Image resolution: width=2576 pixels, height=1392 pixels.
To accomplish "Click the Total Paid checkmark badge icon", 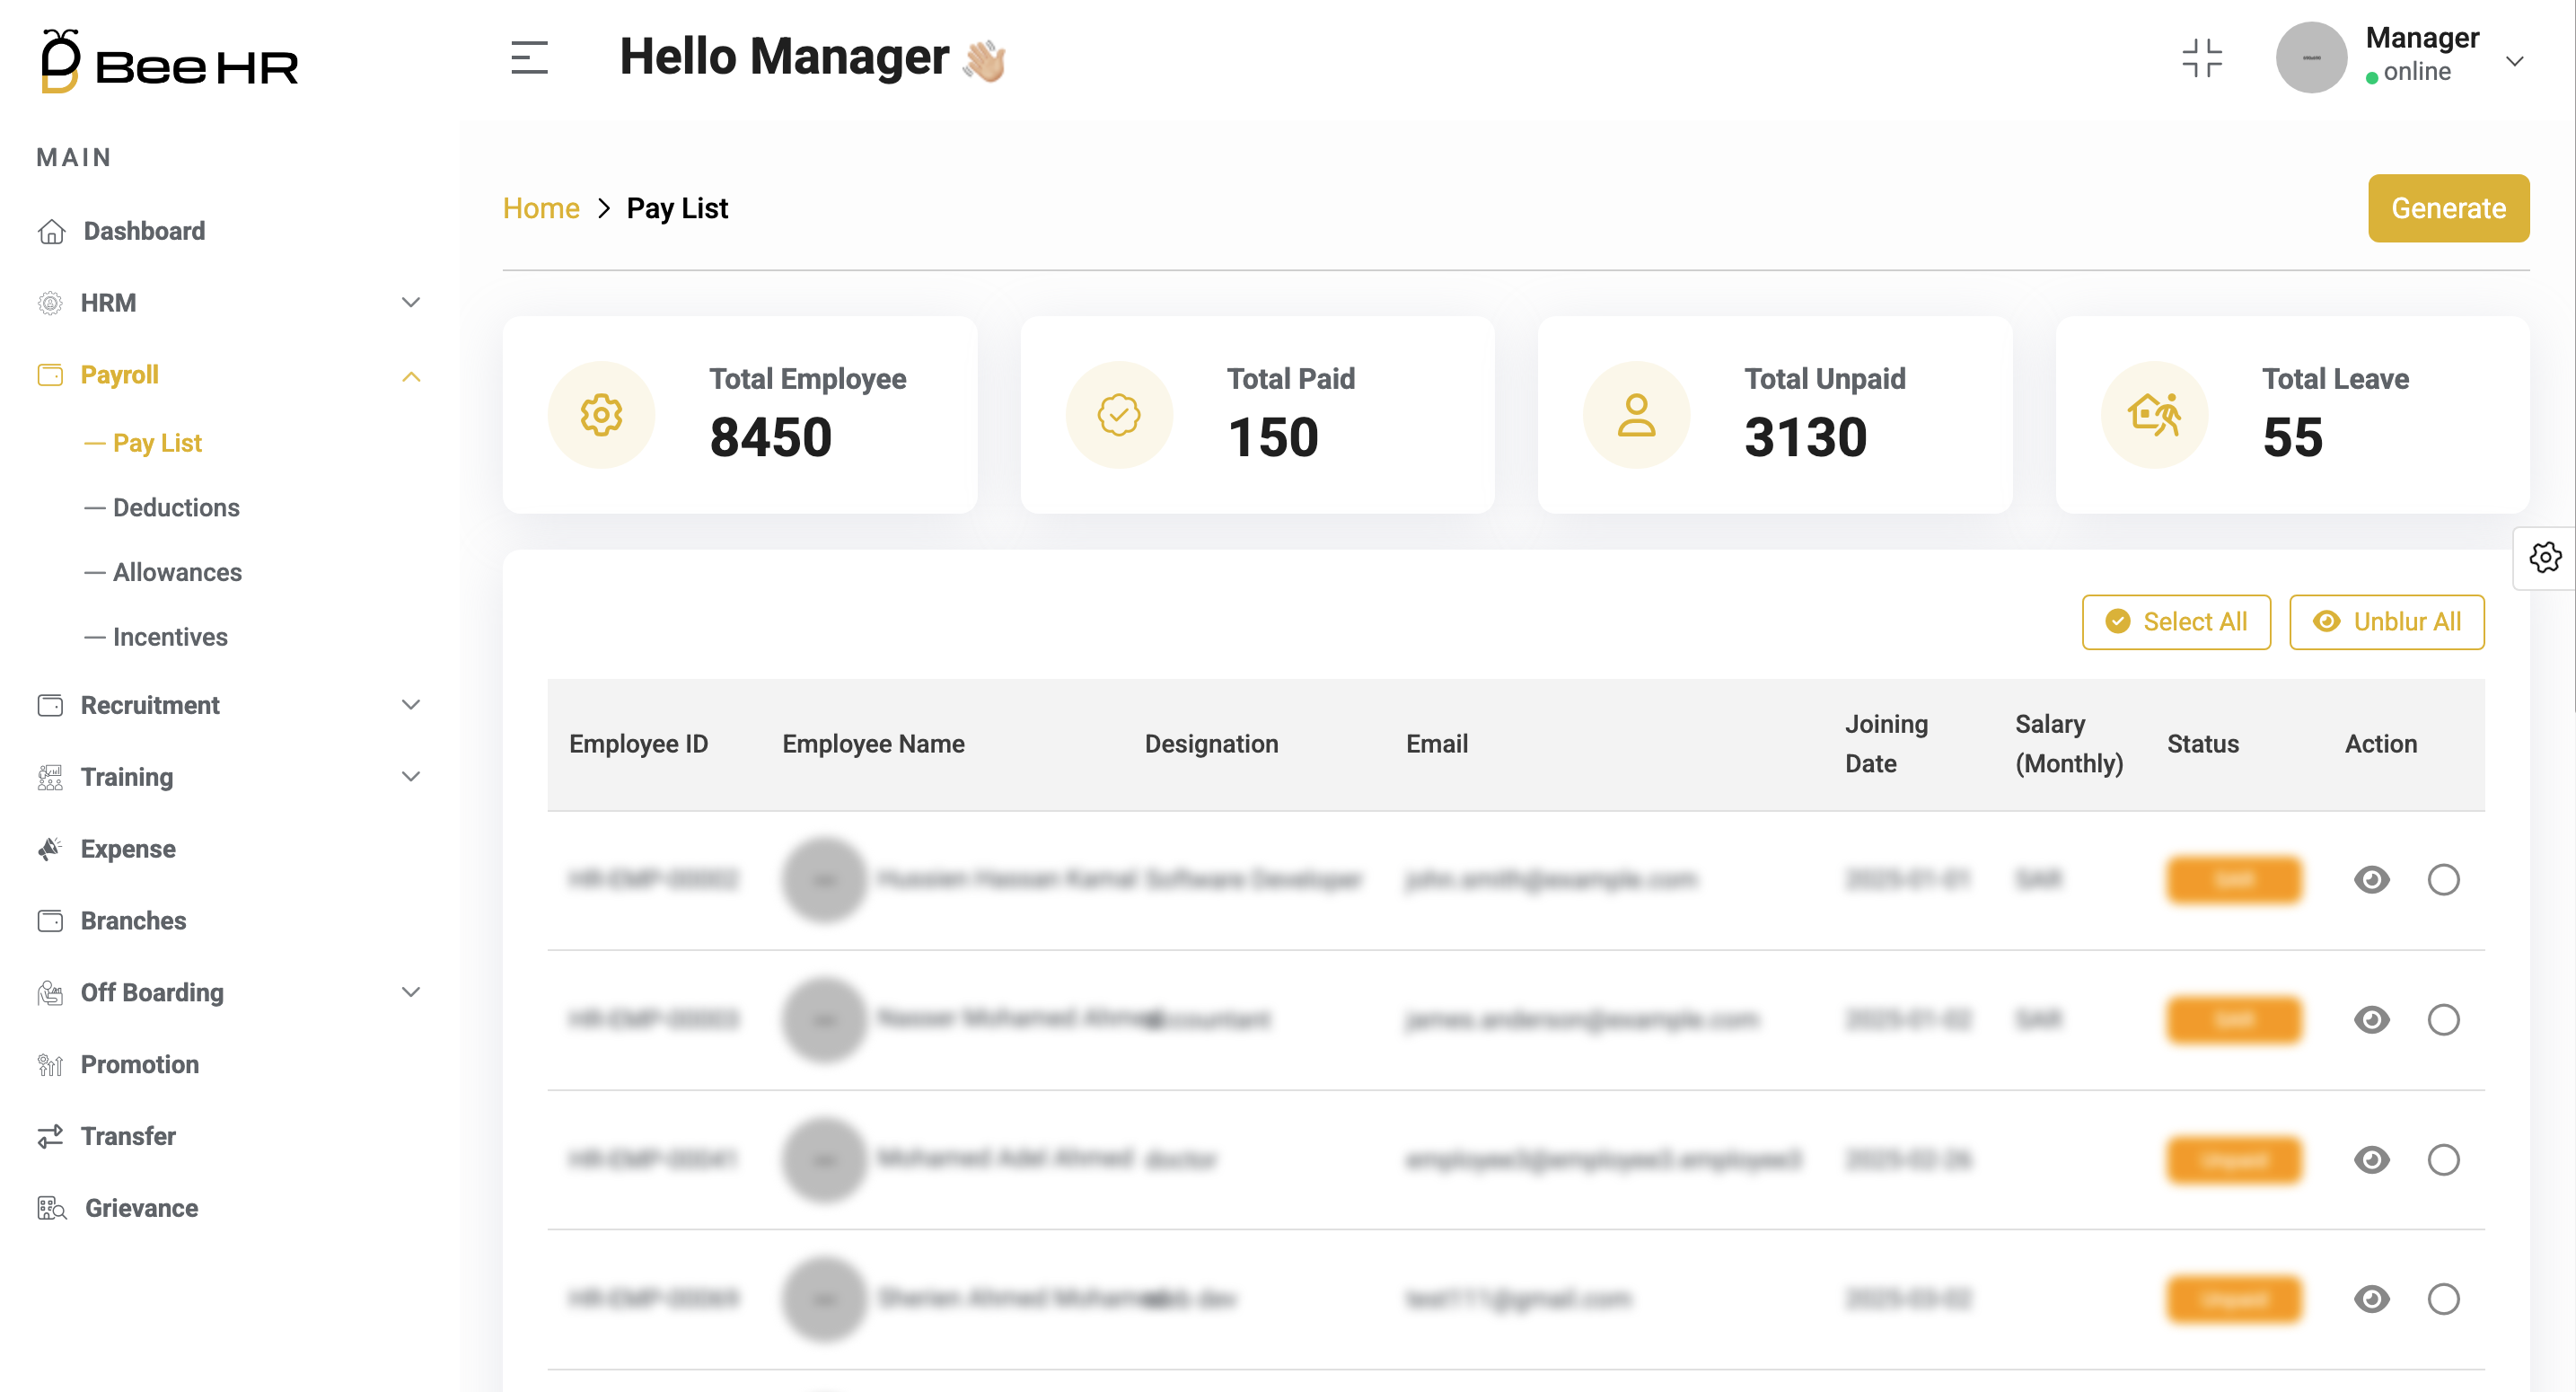I will 1118,414.
